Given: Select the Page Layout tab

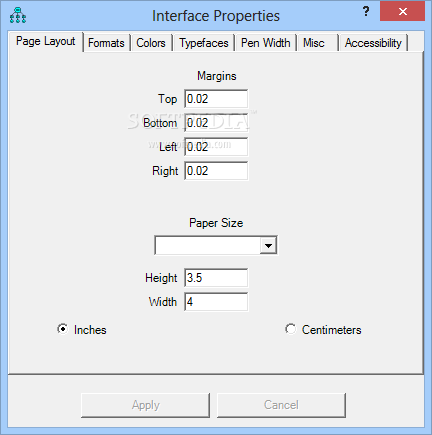Looking at the screenshot, I should pos(46,41).
